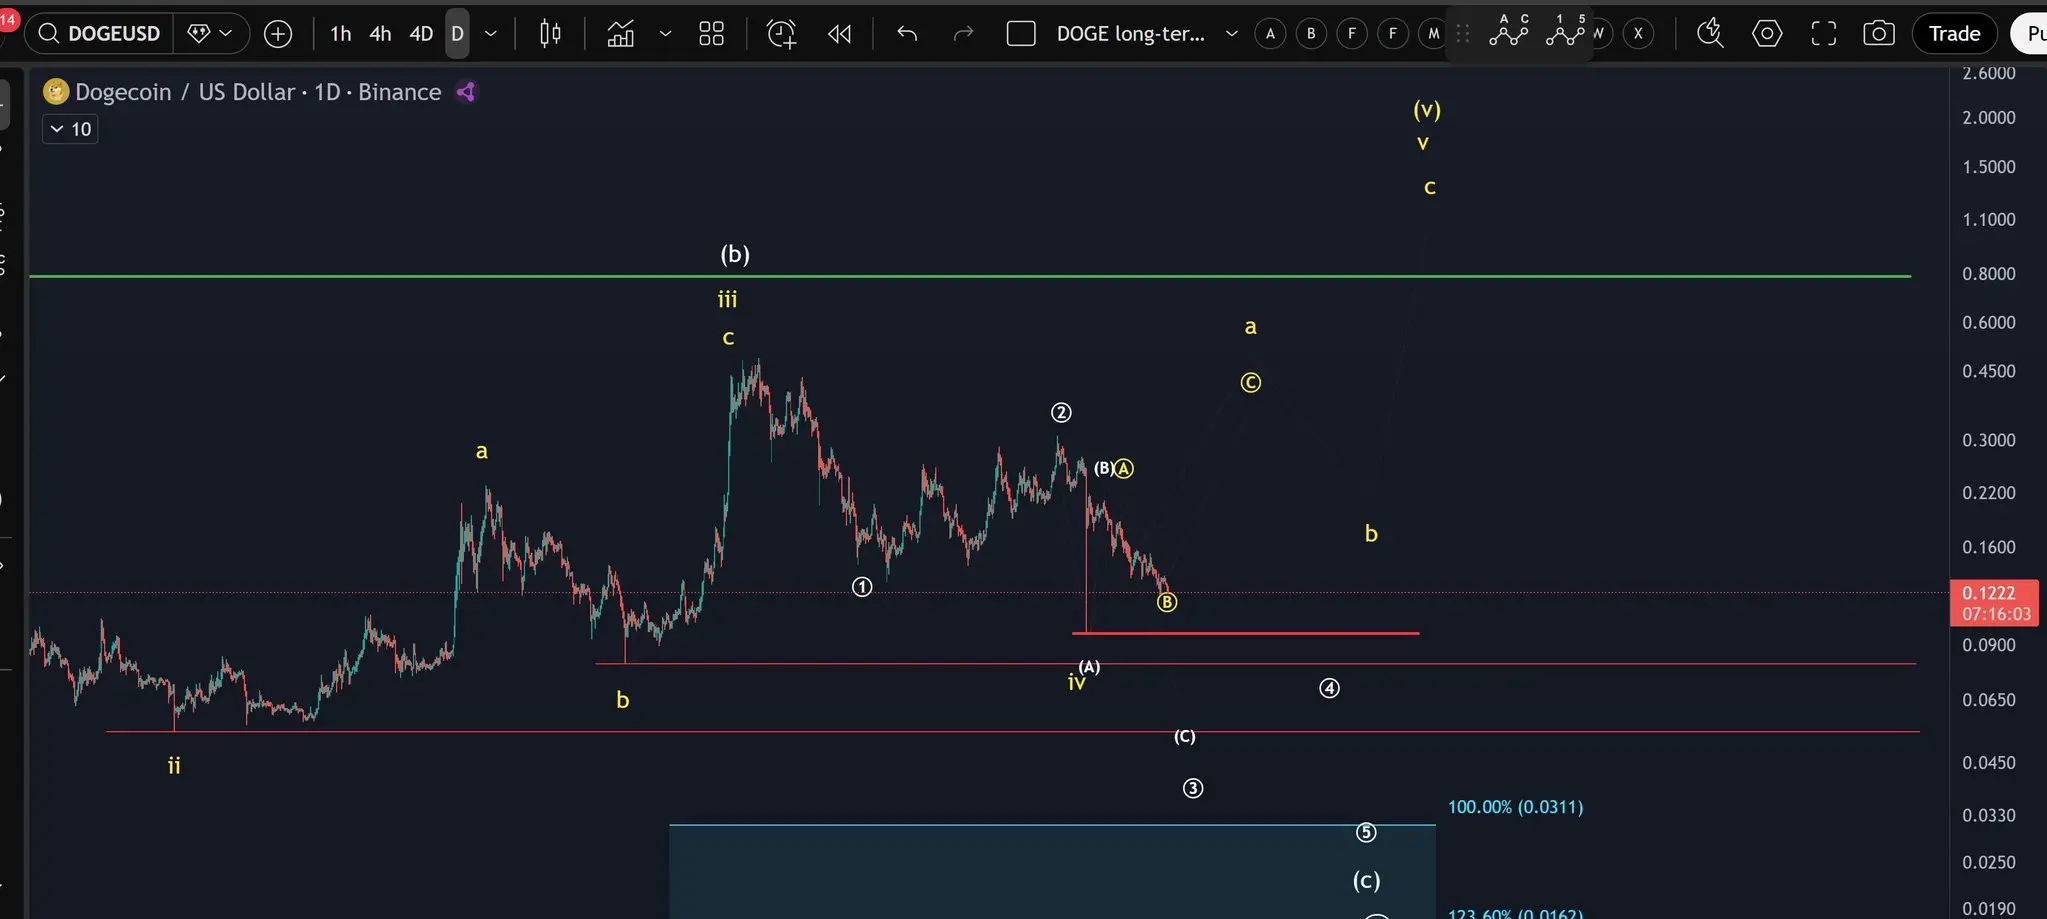Click the Dogecoin coin logo in legend
2047x919 pixels.
[x=56, y=92]
